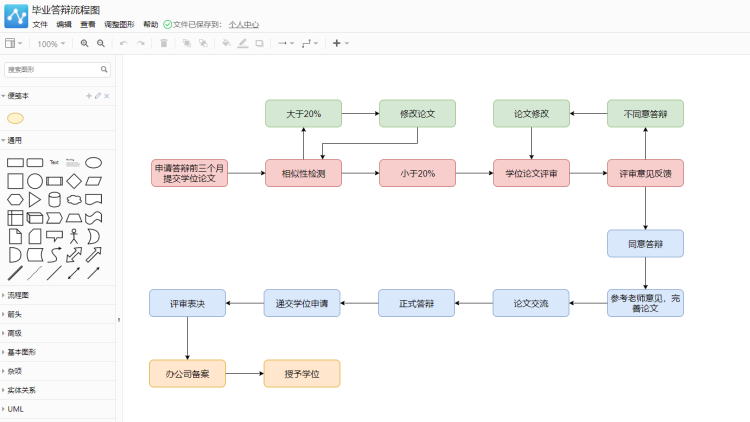The height and width of the screenshot is (422, 750).
Task: Open the 查看 View menu
Action: (88, 24)
